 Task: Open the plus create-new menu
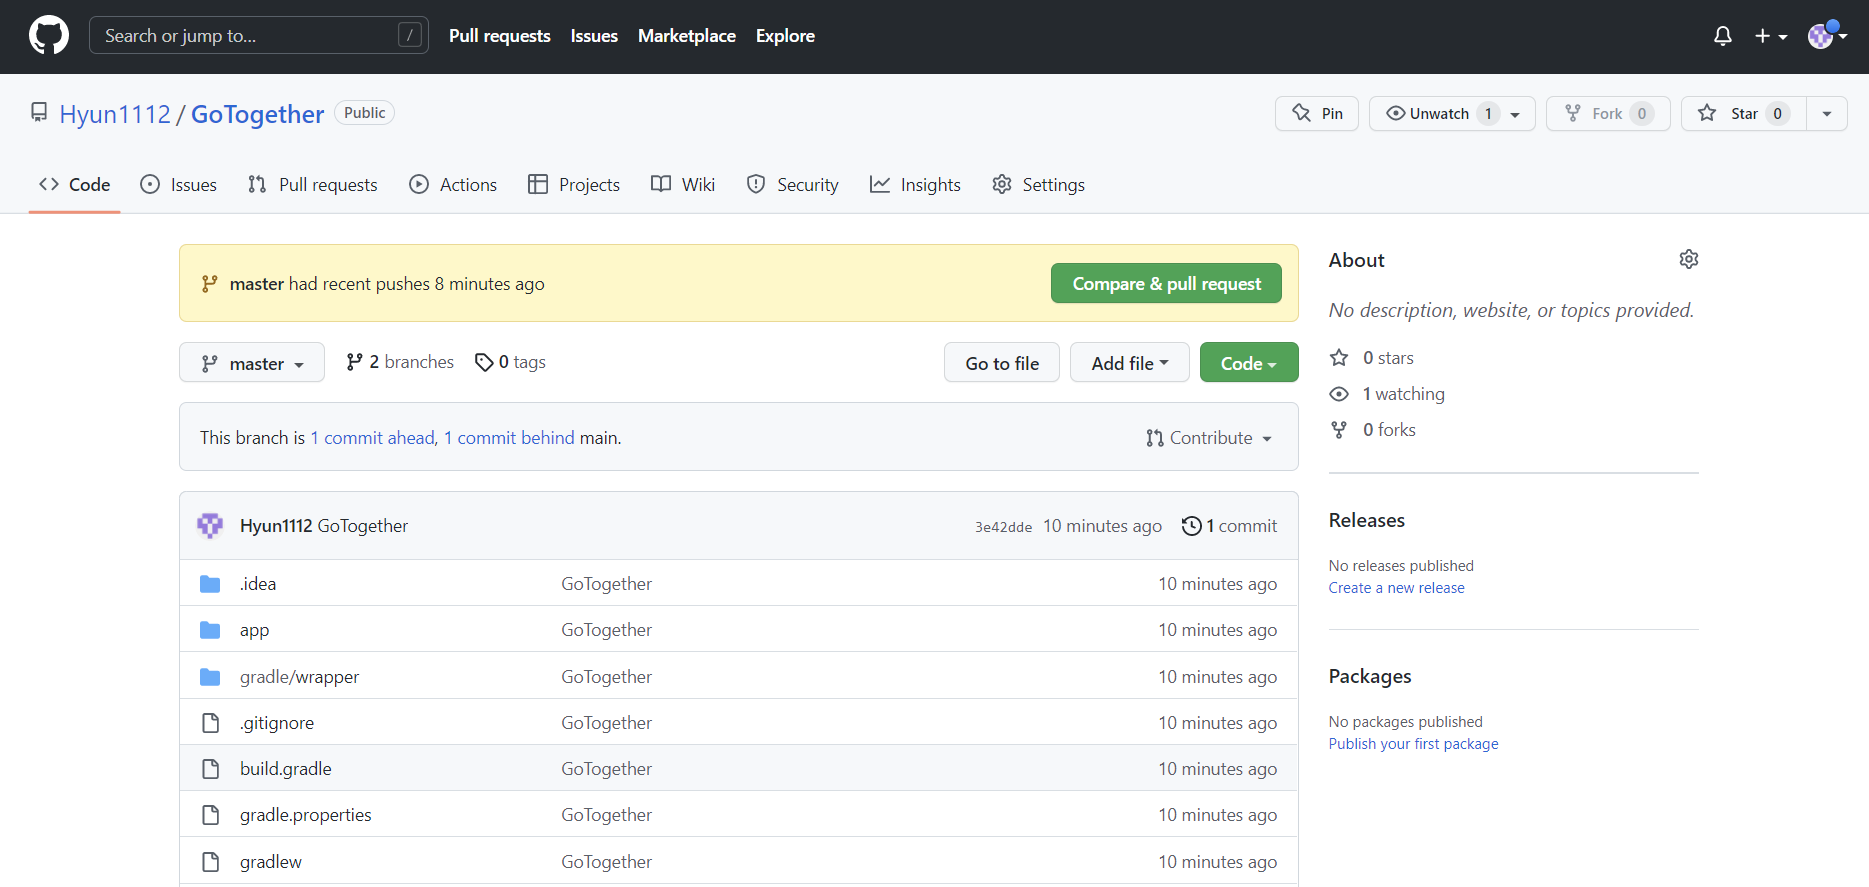(1770, 36)
